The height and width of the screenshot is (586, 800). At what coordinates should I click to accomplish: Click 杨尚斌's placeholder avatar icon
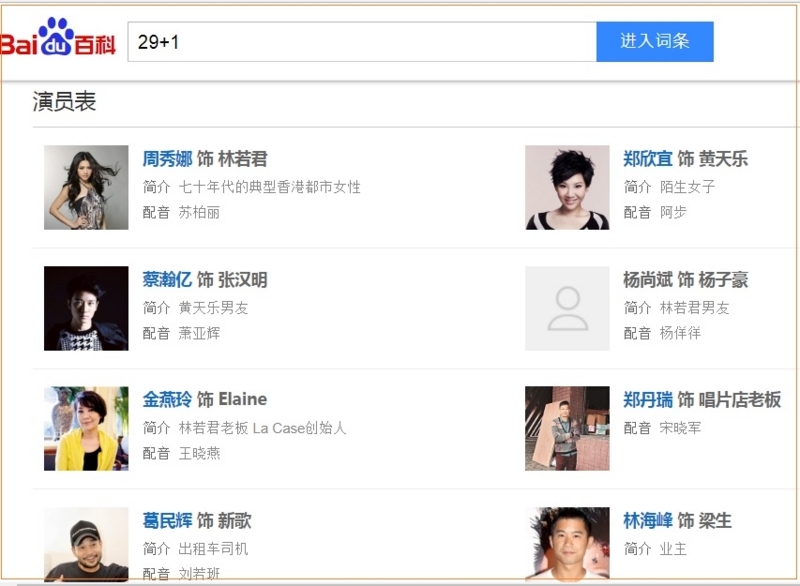click(x=567, y=308)
